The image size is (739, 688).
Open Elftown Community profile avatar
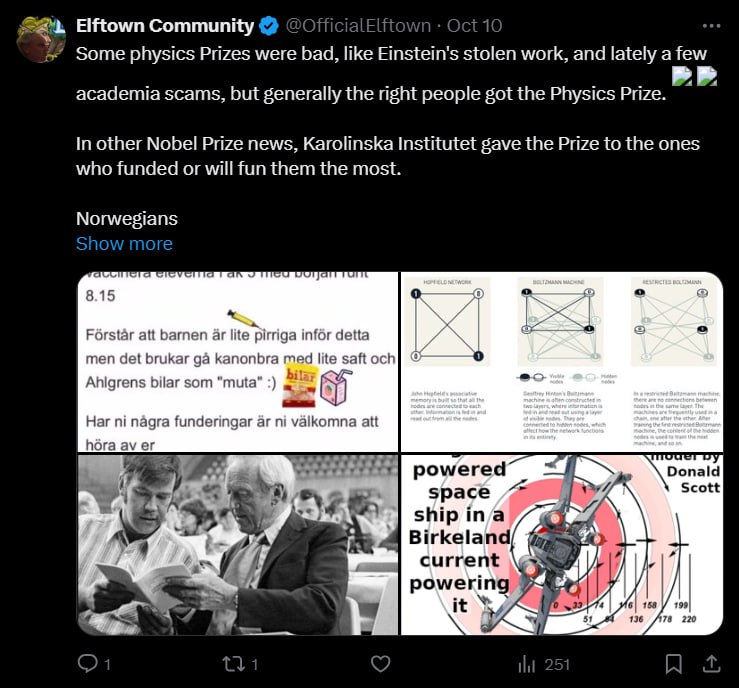click(41, 40)
